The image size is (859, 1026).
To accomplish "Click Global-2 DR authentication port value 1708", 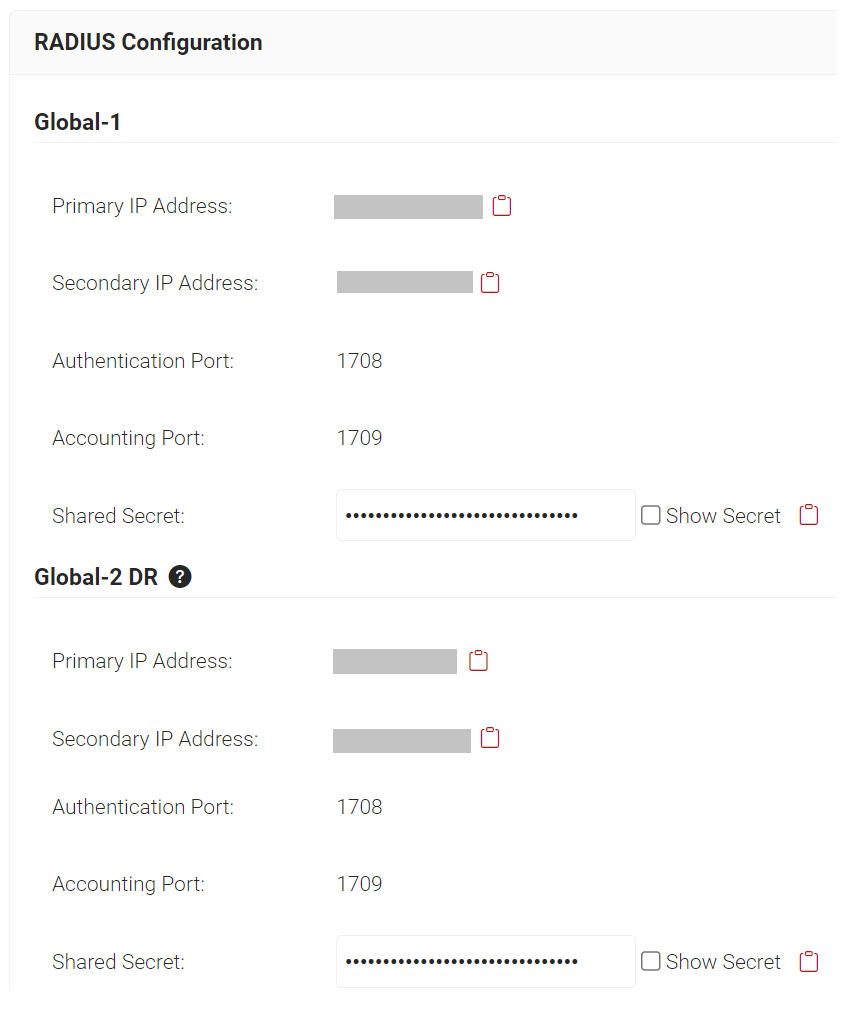I will coord(359,807).
